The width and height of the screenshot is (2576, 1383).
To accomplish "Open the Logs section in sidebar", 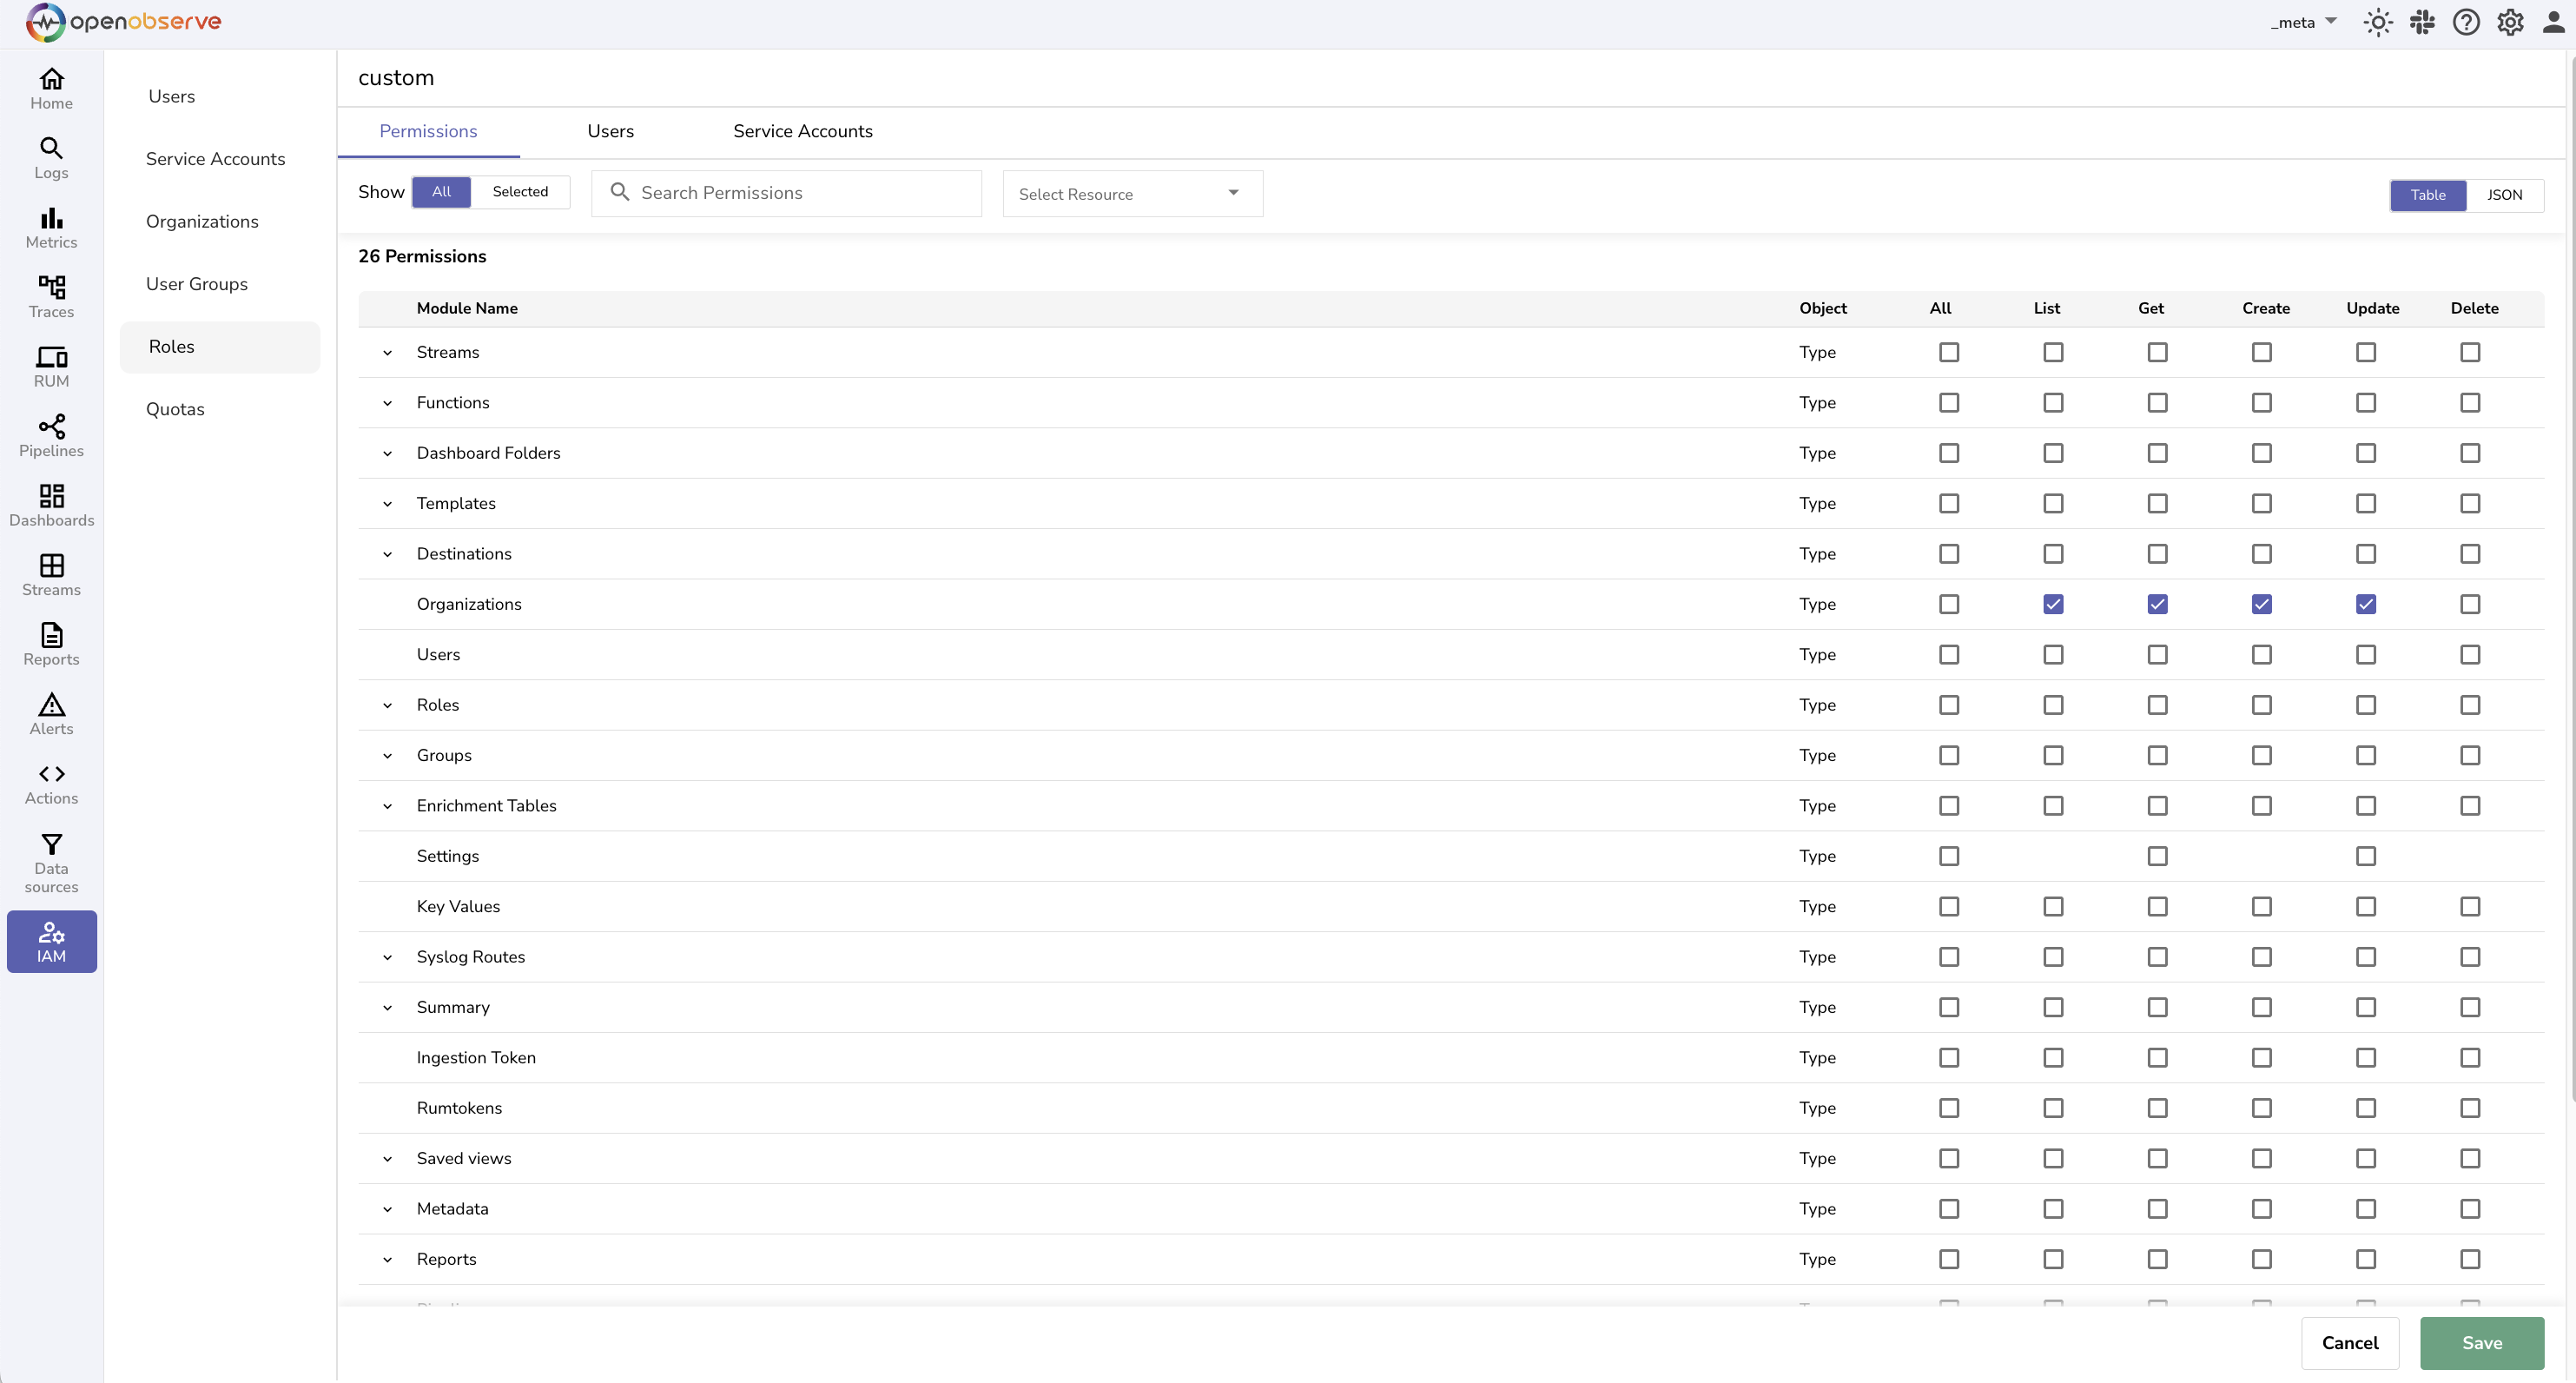I will 51,158.
